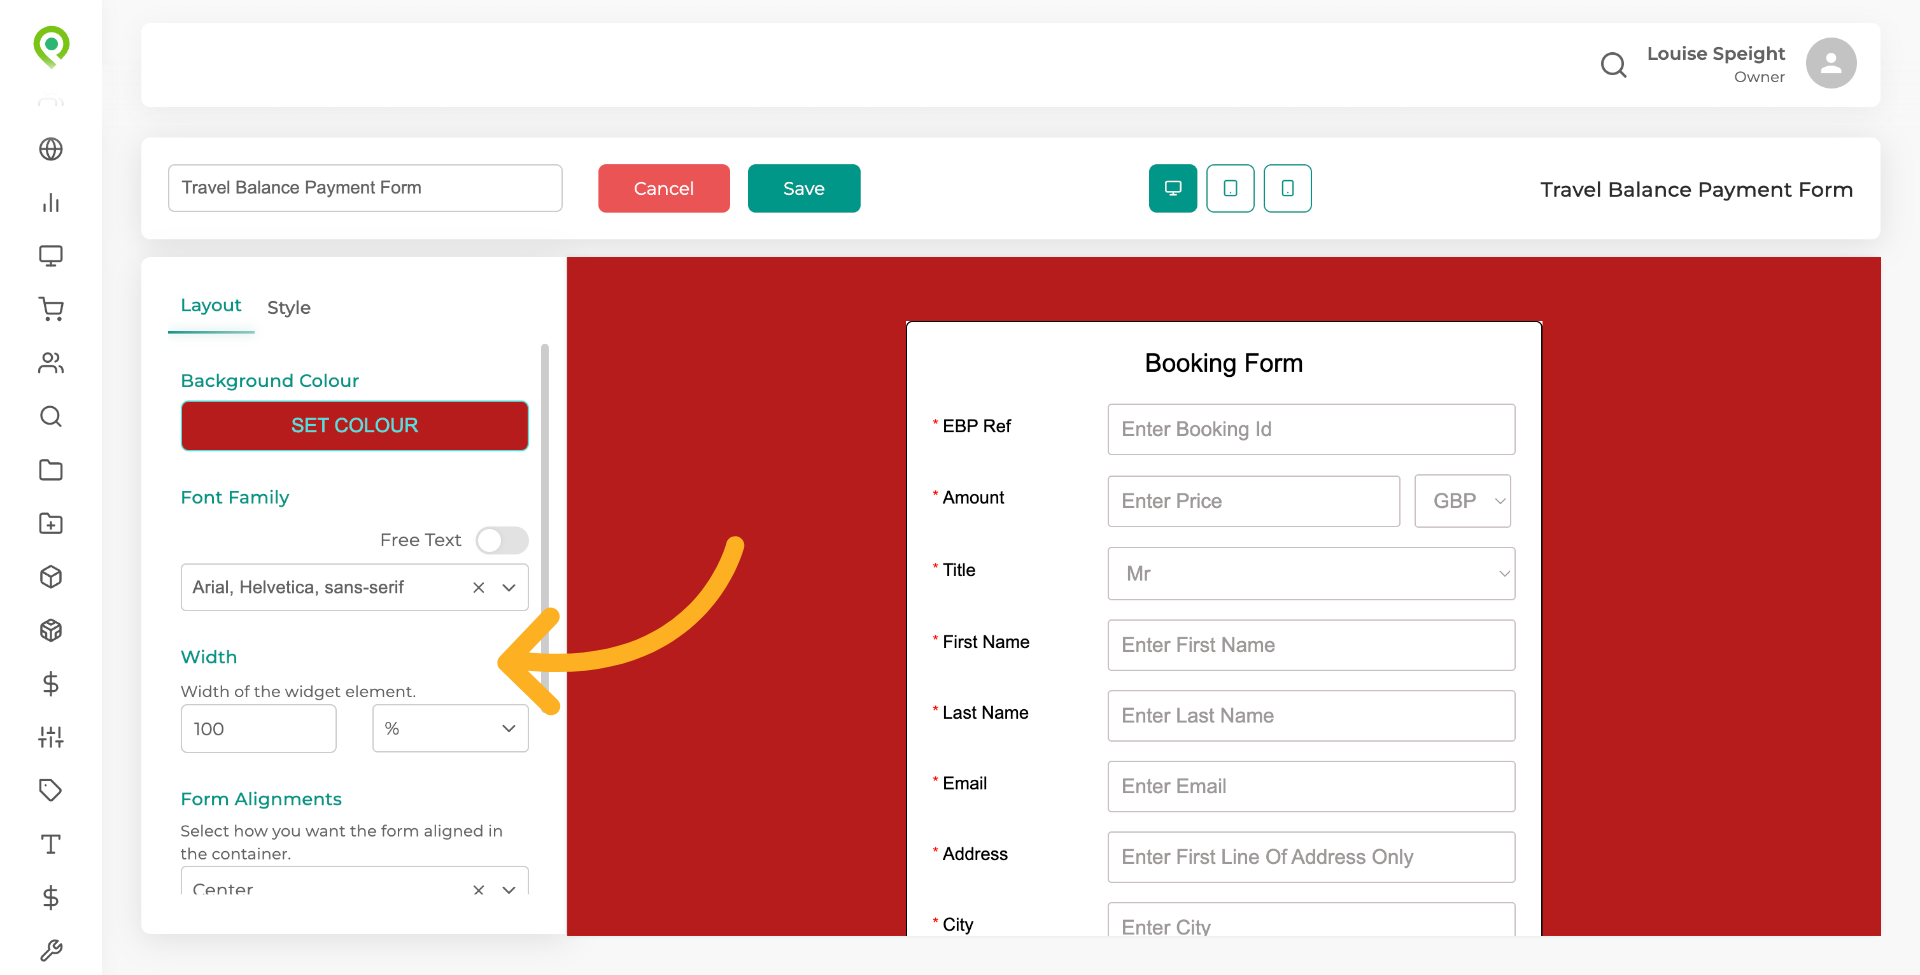Open the bar chart analytics icon
The width and height of the screenshot is (1920, 975).
(51, 203)
